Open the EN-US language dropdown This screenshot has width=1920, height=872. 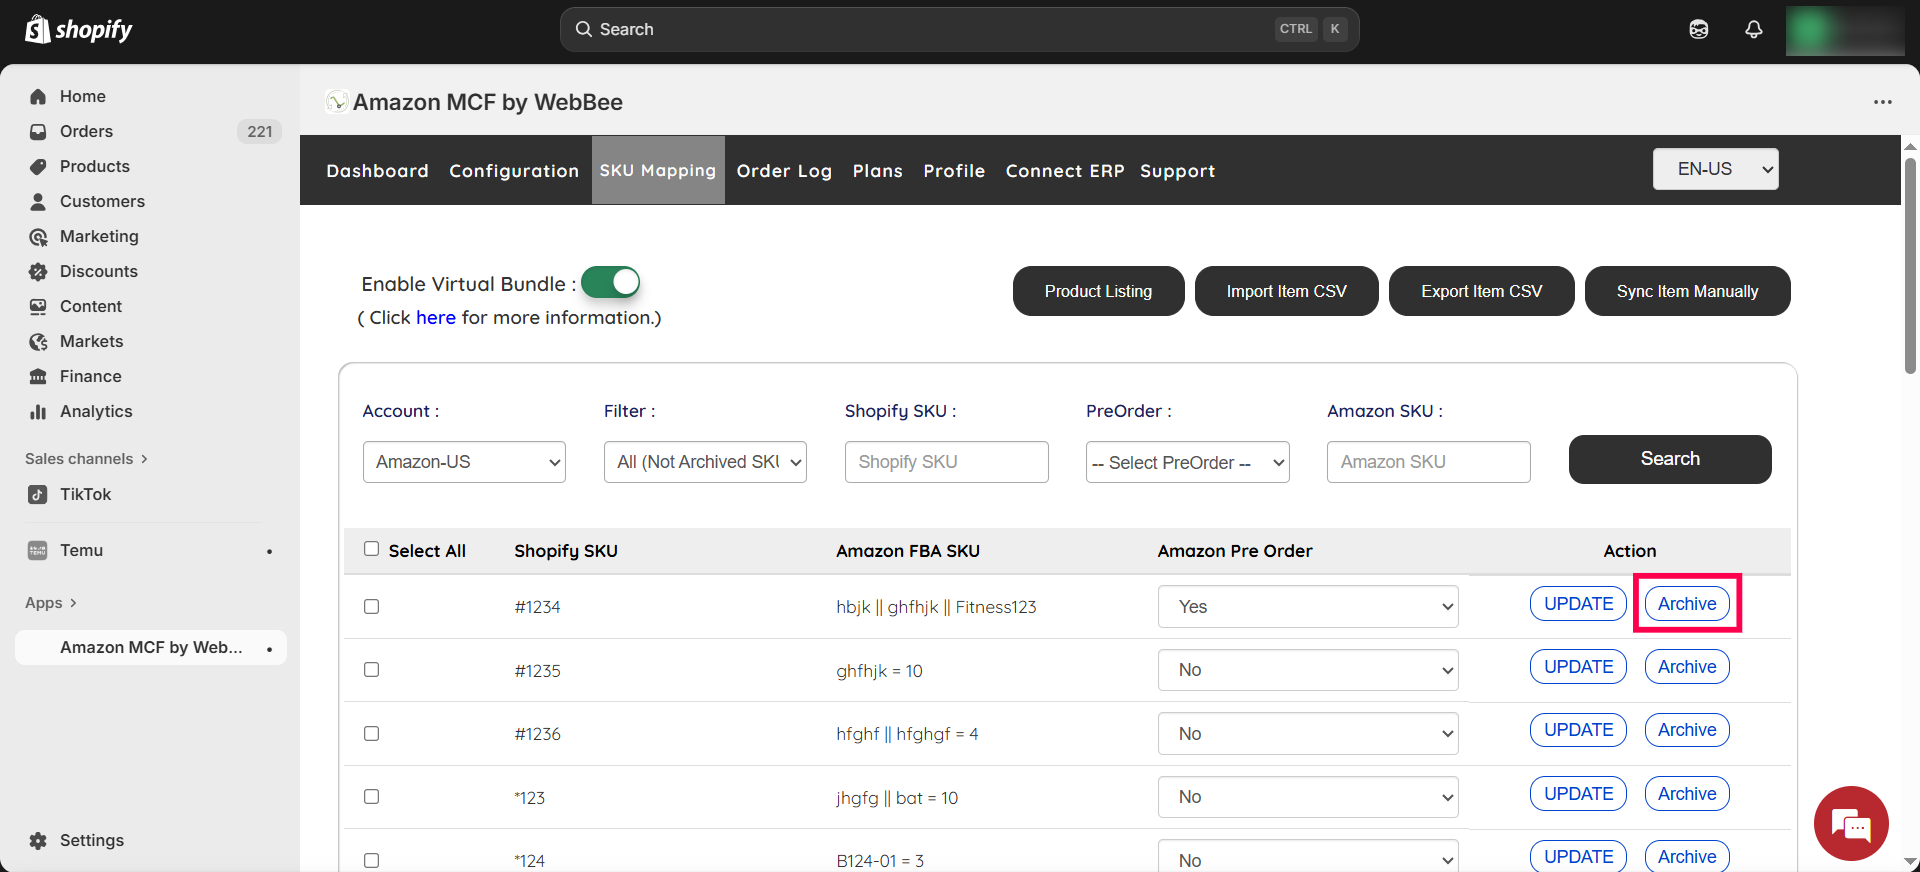pos(1715,169)
